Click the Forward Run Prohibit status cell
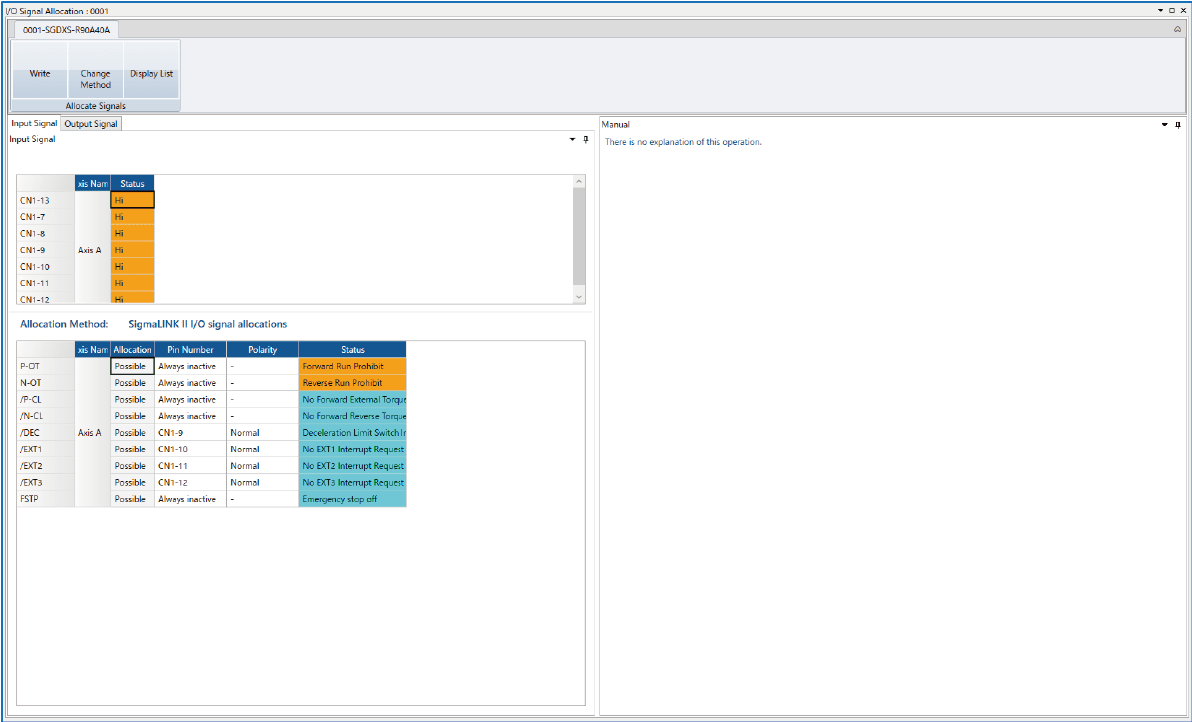This screenshot has width=1192, height=722. (x=352, y=367)
